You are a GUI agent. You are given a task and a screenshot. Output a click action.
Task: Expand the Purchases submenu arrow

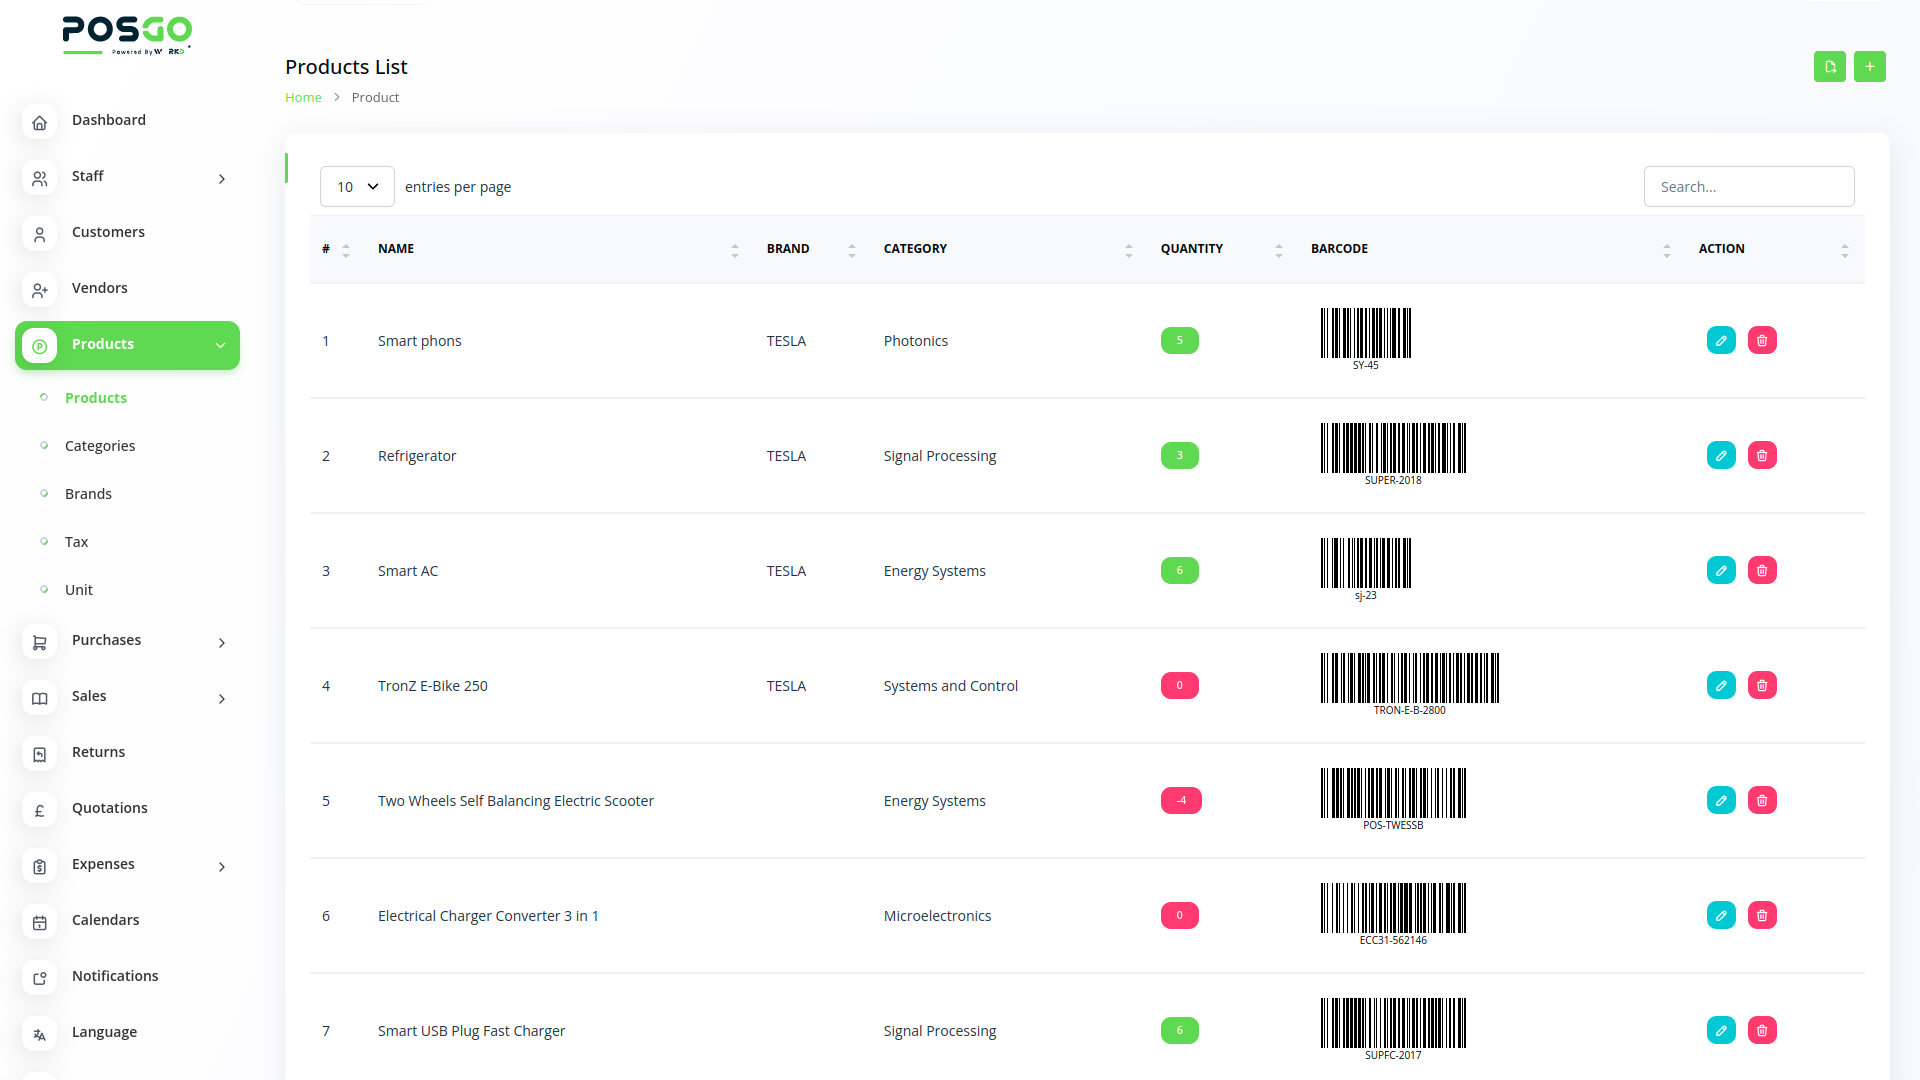pos(221,643)
